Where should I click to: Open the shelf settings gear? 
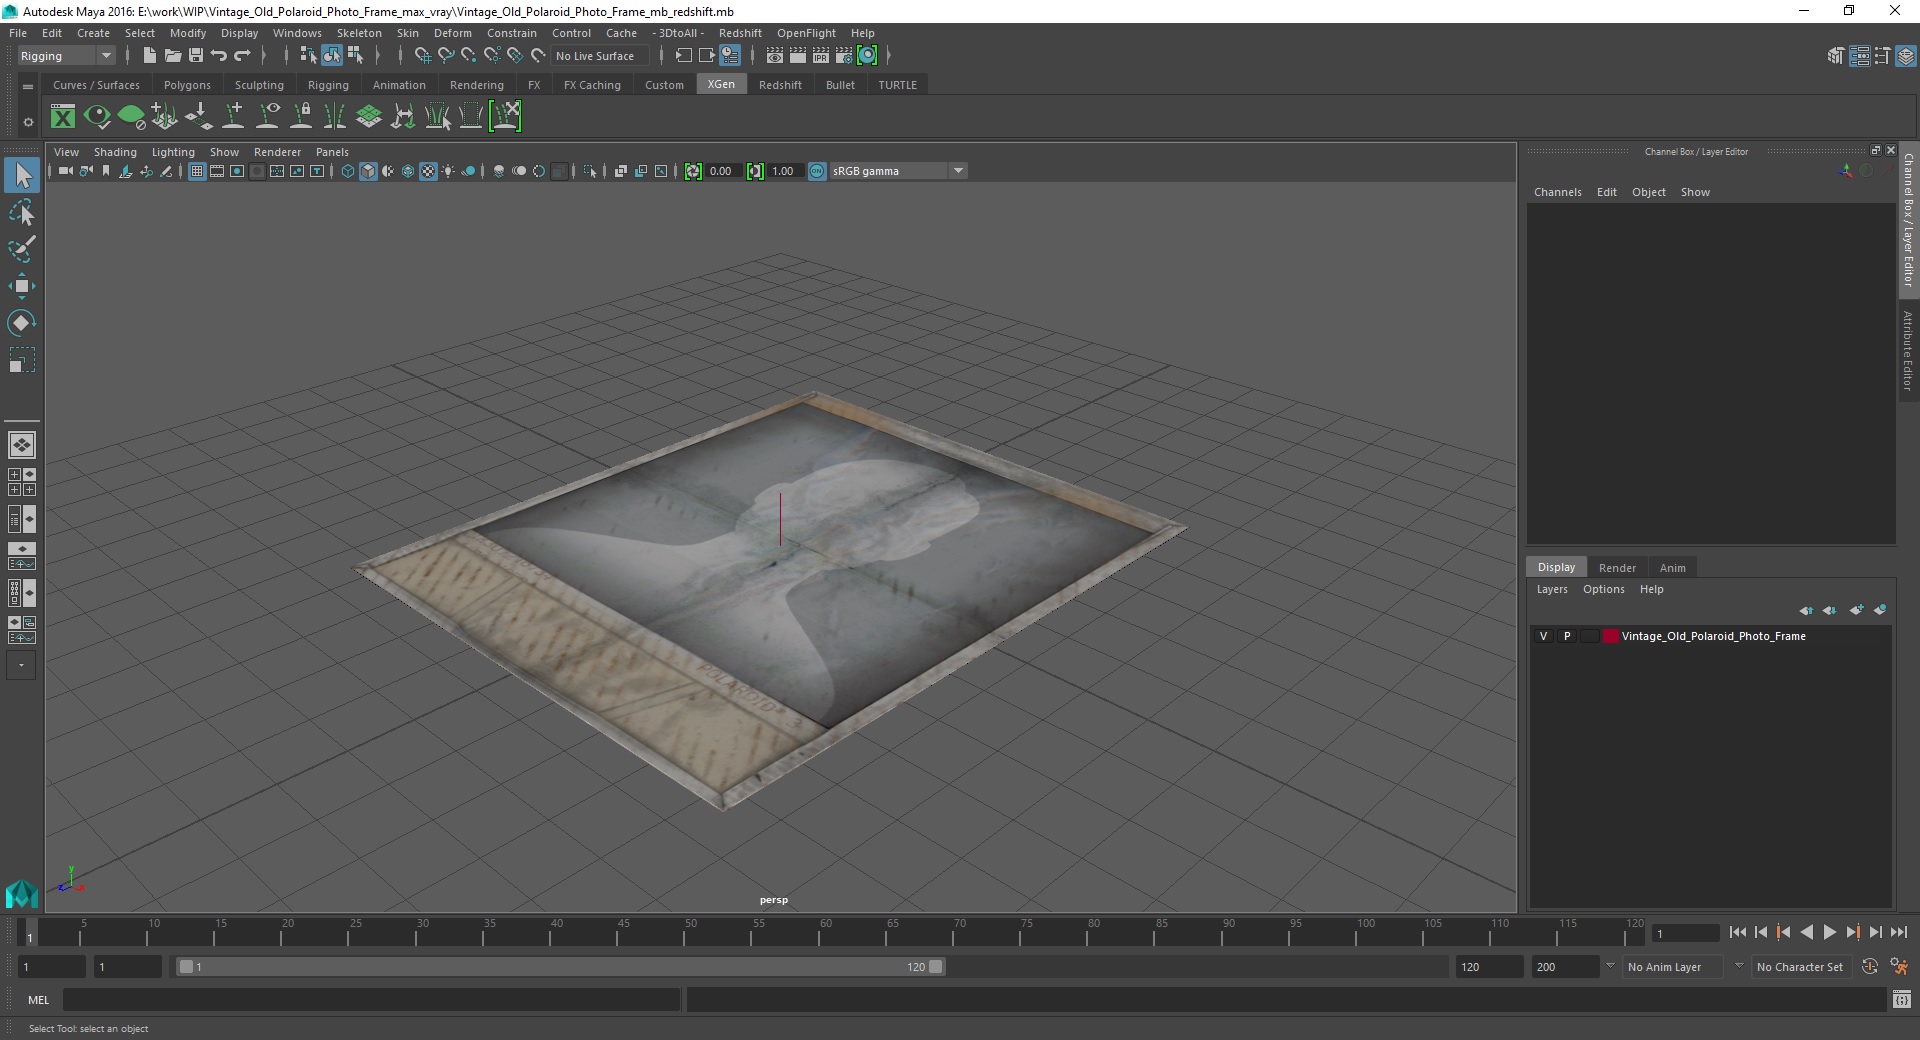(28, 122)
